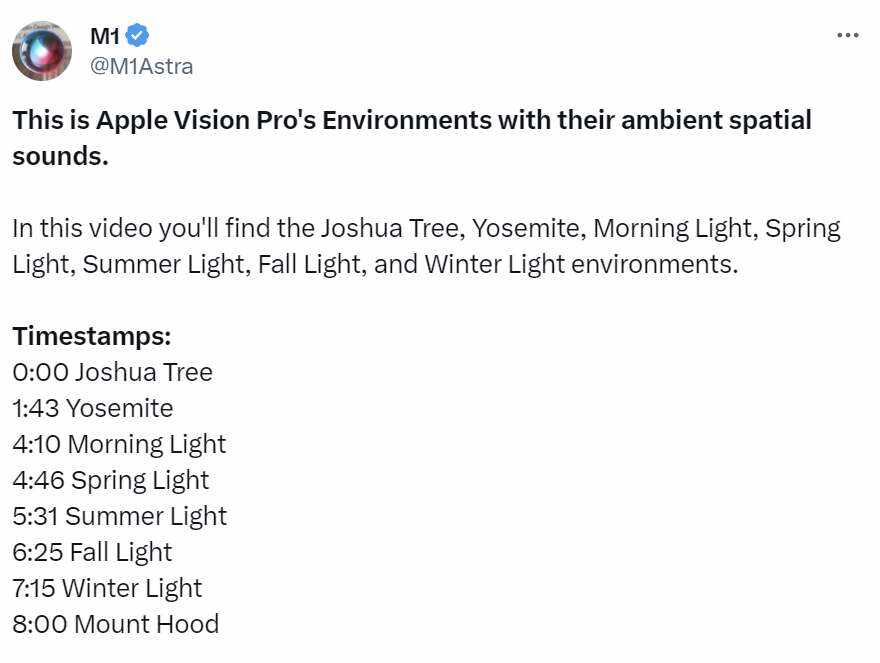Skip to the 5:31 timestamp
The image size is (880, 663).
(x=36, y=516)
